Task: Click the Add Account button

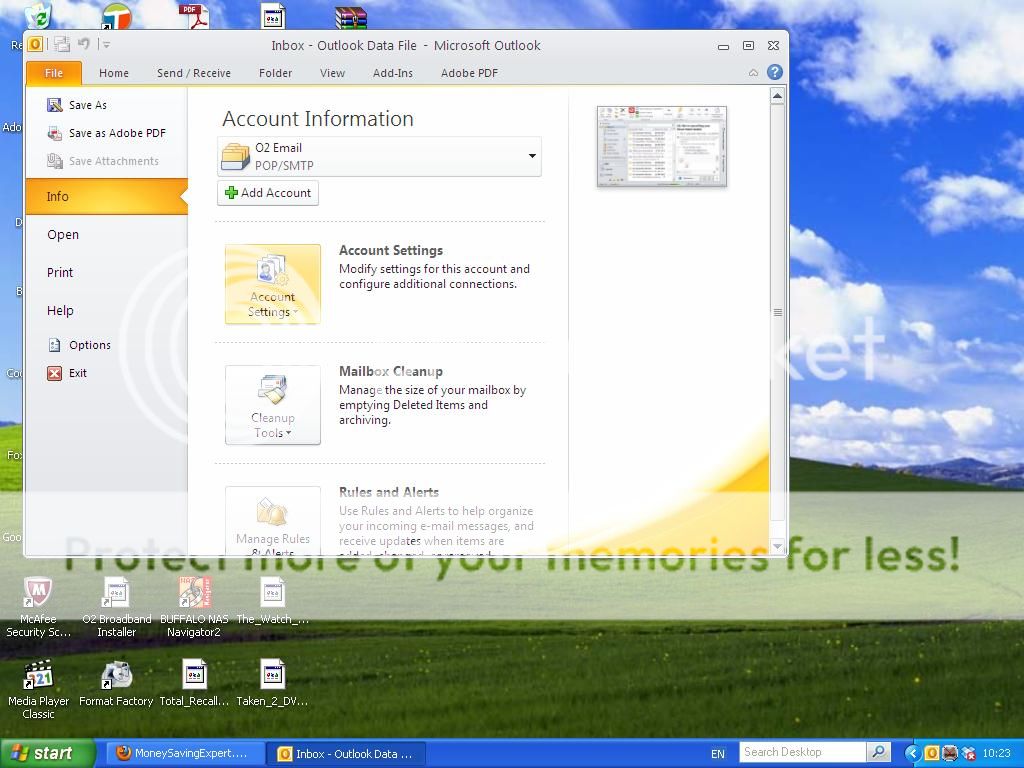Action: tap(268, 193)
